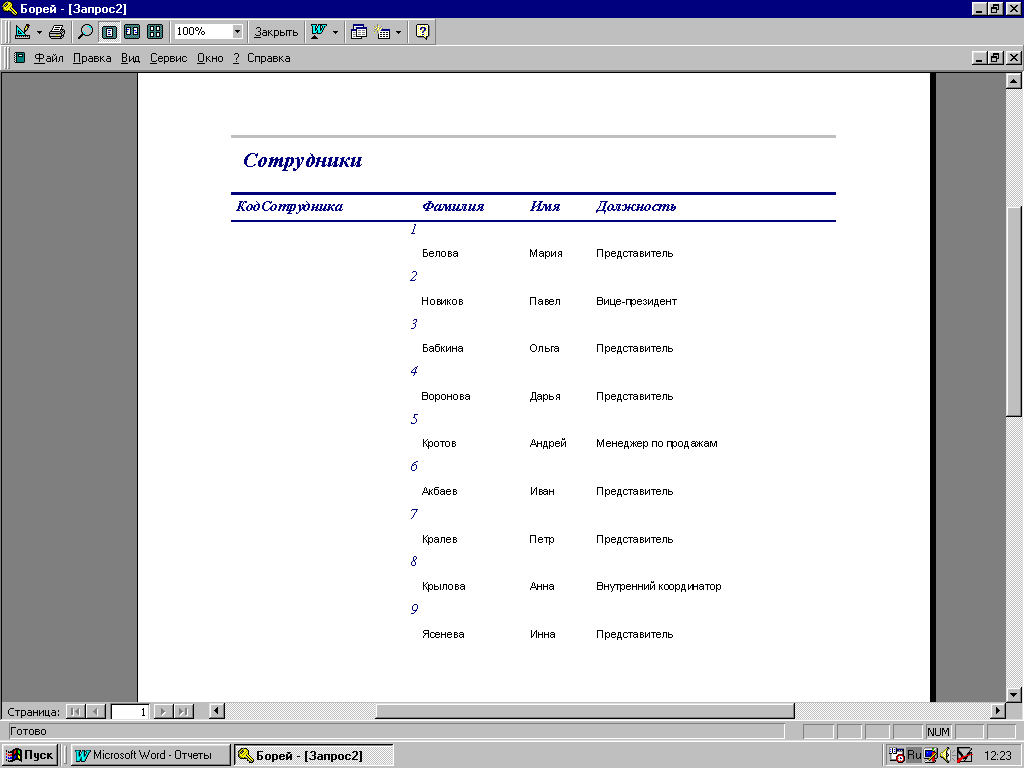Click the Закрыть button
The height and width of the screenshot is (768, 1024).
point(276,31)
